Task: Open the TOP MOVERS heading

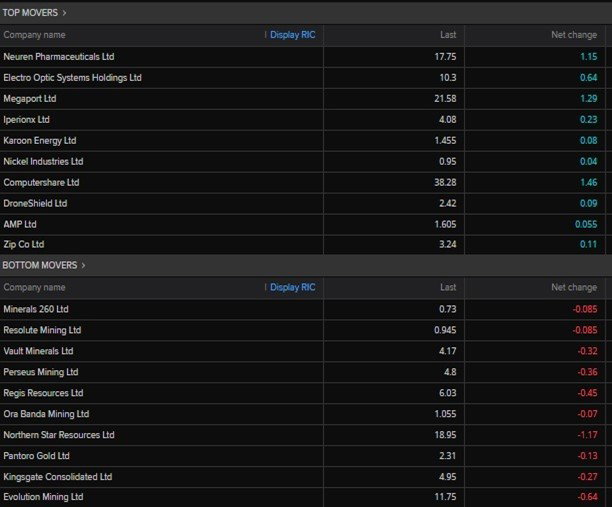Action: (x=30, y=12)
